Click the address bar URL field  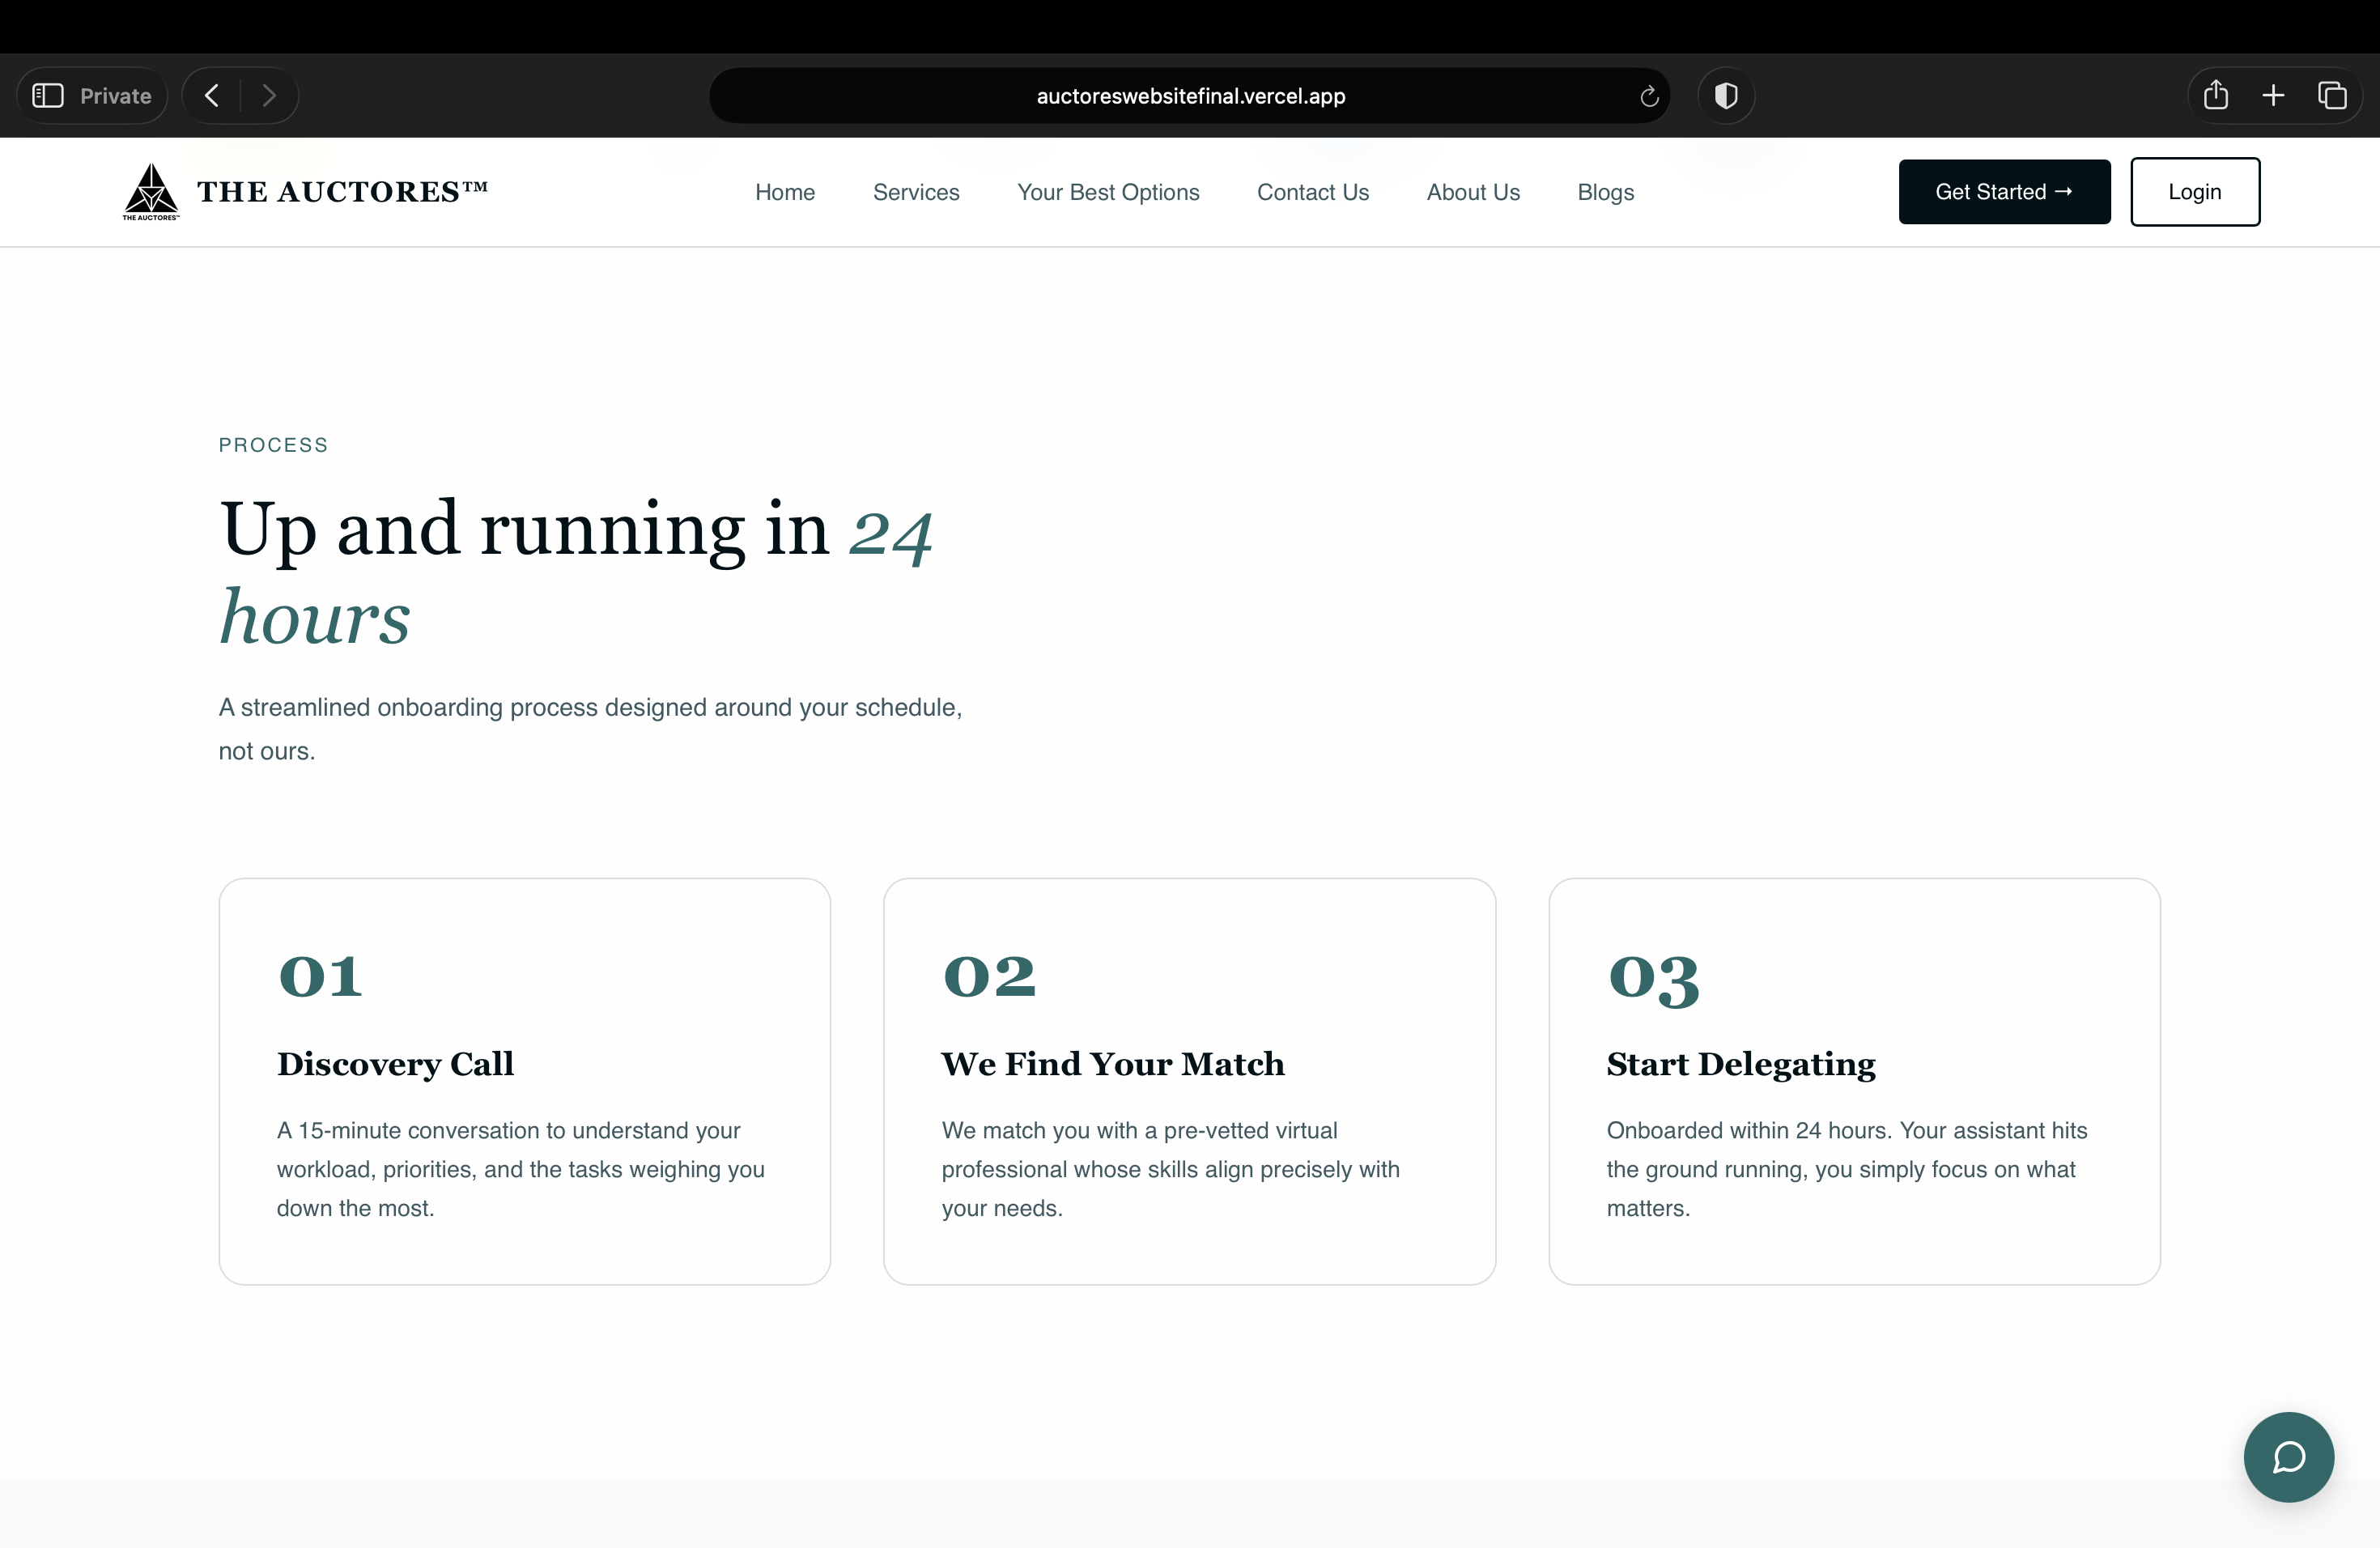tap(1190, 96)
